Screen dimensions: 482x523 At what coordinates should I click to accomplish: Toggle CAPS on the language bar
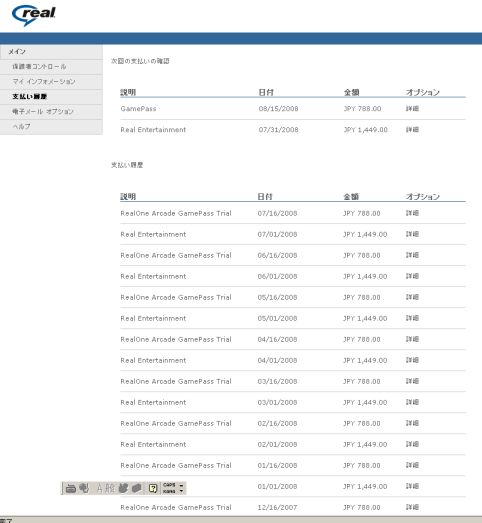[169, 485]
